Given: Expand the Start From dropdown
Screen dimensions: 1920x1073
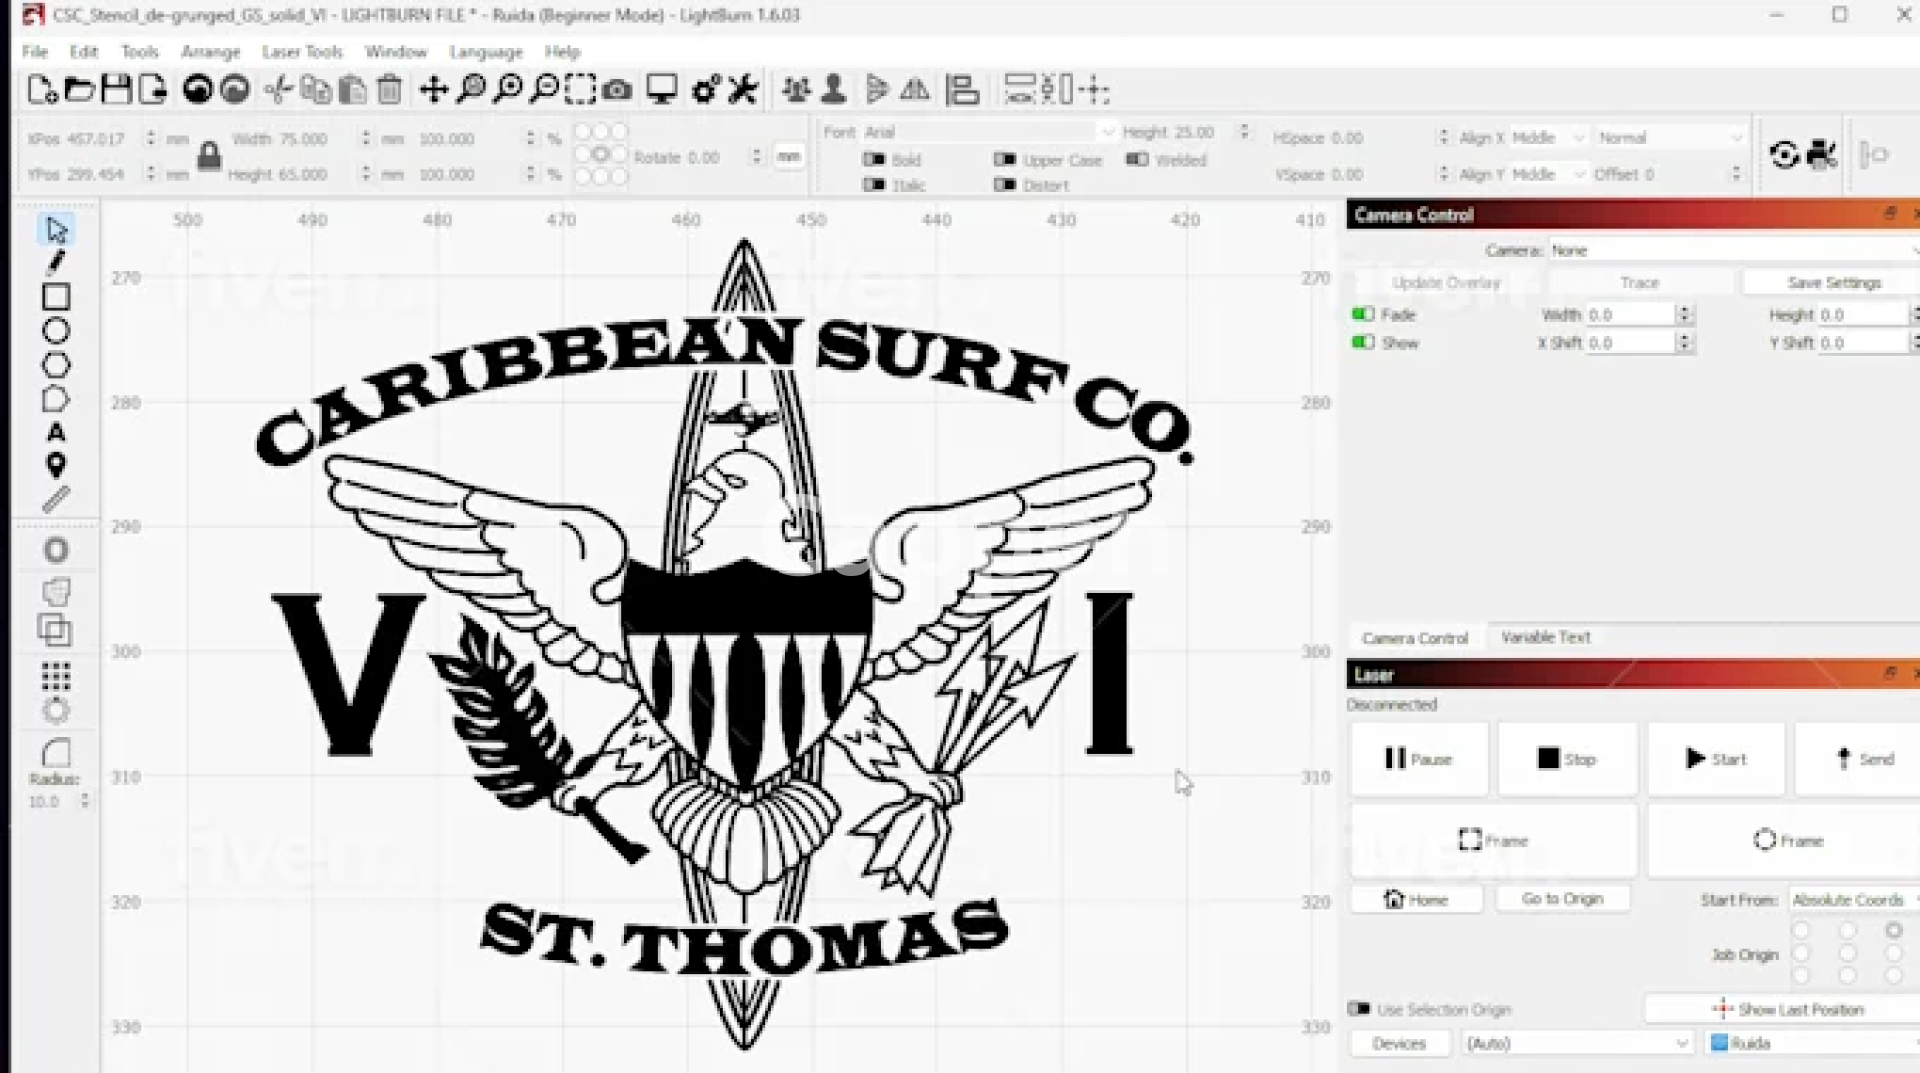Looking at the screenshot, I should (x=1852, y=900).
